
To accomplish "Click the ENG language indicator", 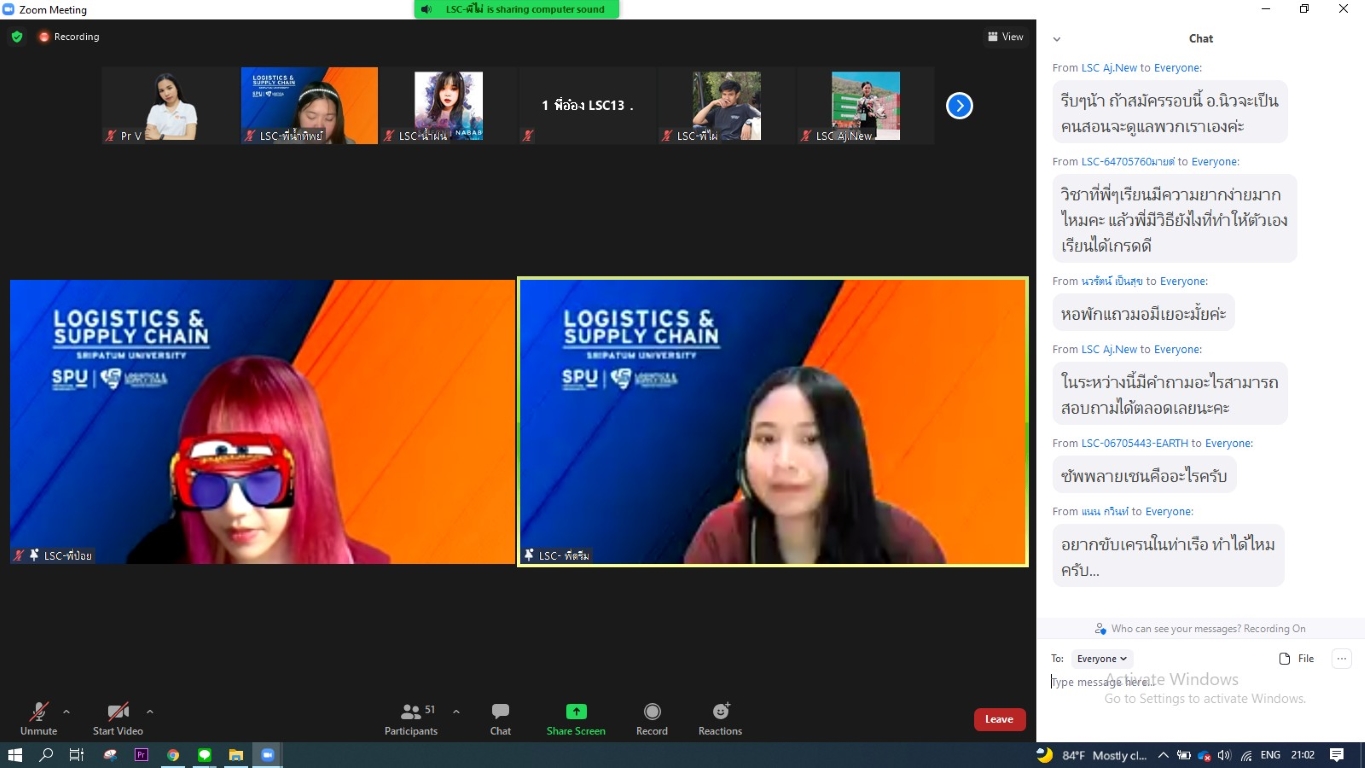I will click(1270, 755).
